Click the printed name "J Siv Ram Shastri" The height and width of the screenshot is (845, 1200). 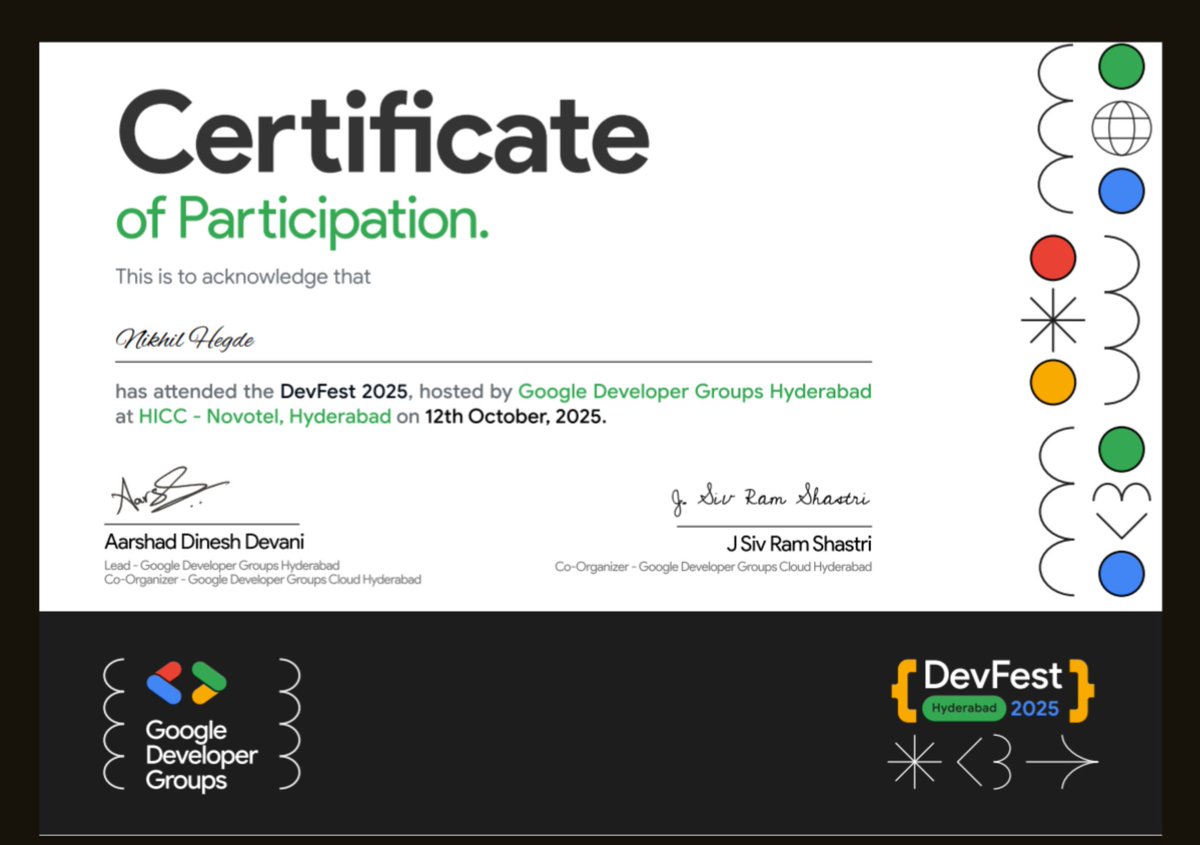click(799, 545)
